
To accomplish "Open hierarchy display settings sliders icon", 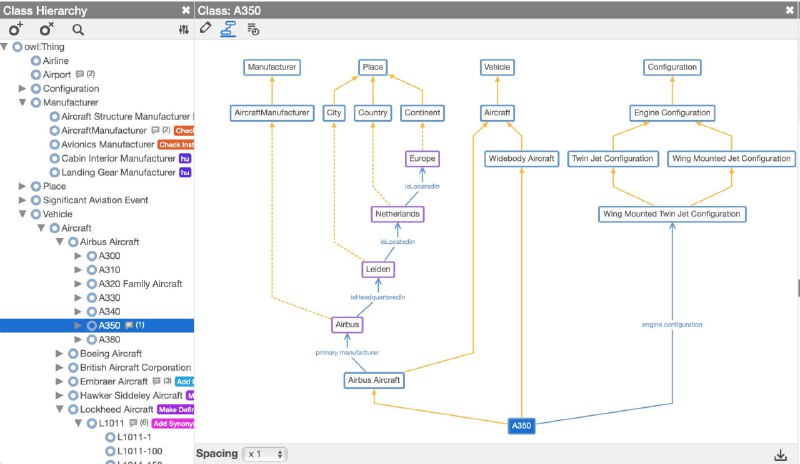I will coord(184,30).
